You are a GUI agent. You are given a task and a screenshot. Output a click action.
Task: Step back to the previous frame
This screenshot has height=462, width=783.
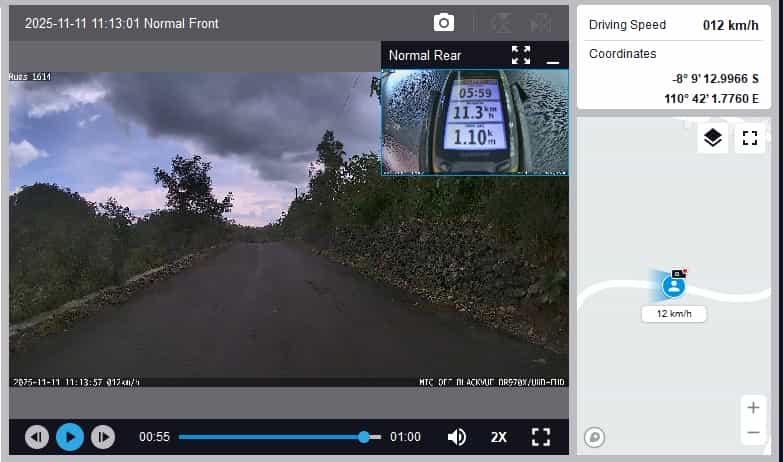point(37,437)
